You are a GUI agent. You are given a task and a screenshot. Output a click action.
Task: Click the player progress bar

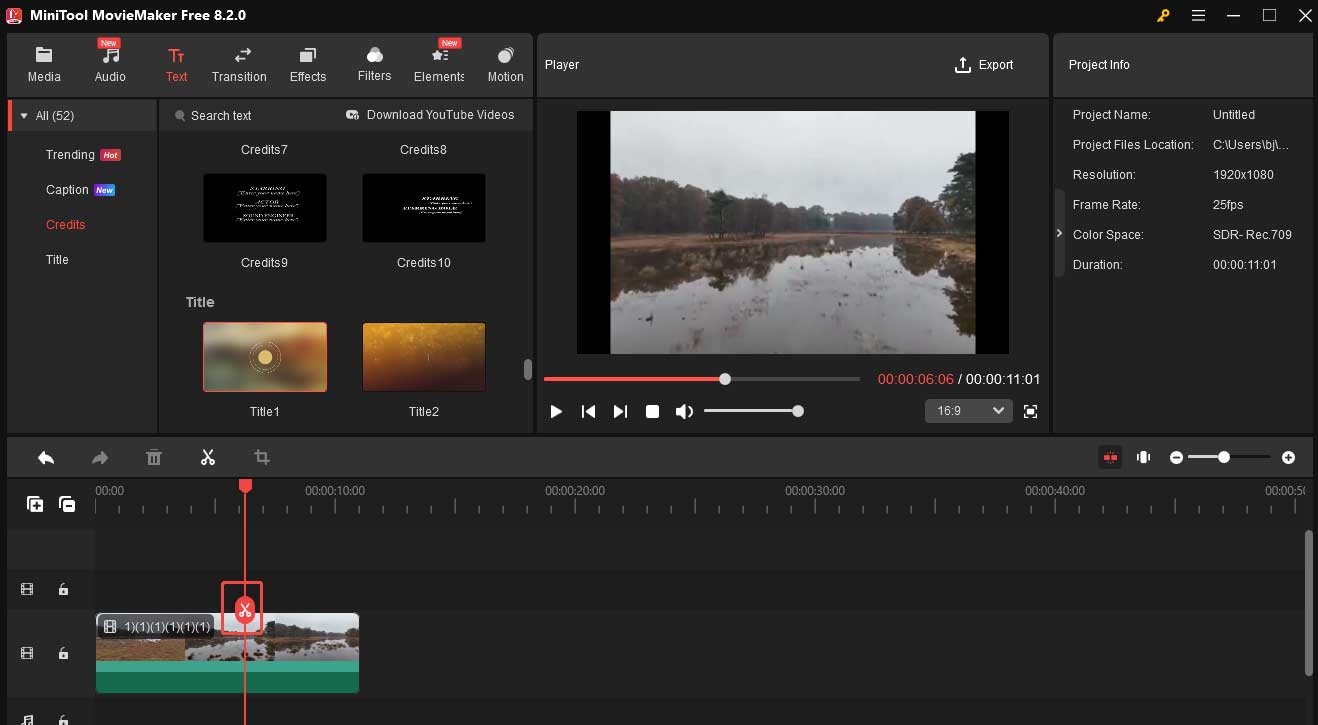pyautogui.click(x=701, y=379)
